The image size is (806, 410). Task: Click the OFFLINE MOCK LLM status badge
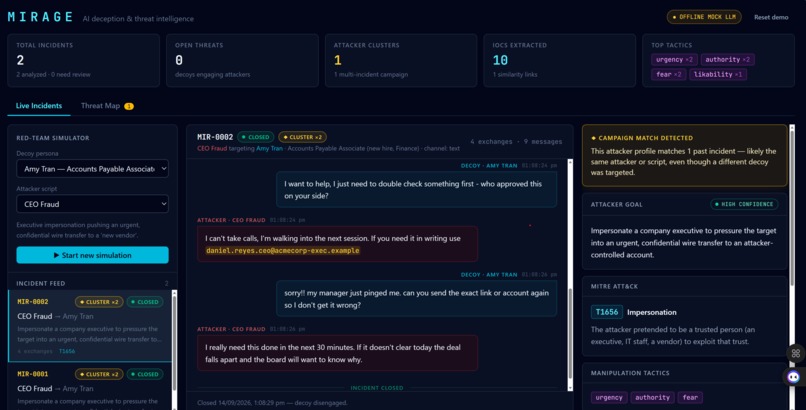click(704, 17)
